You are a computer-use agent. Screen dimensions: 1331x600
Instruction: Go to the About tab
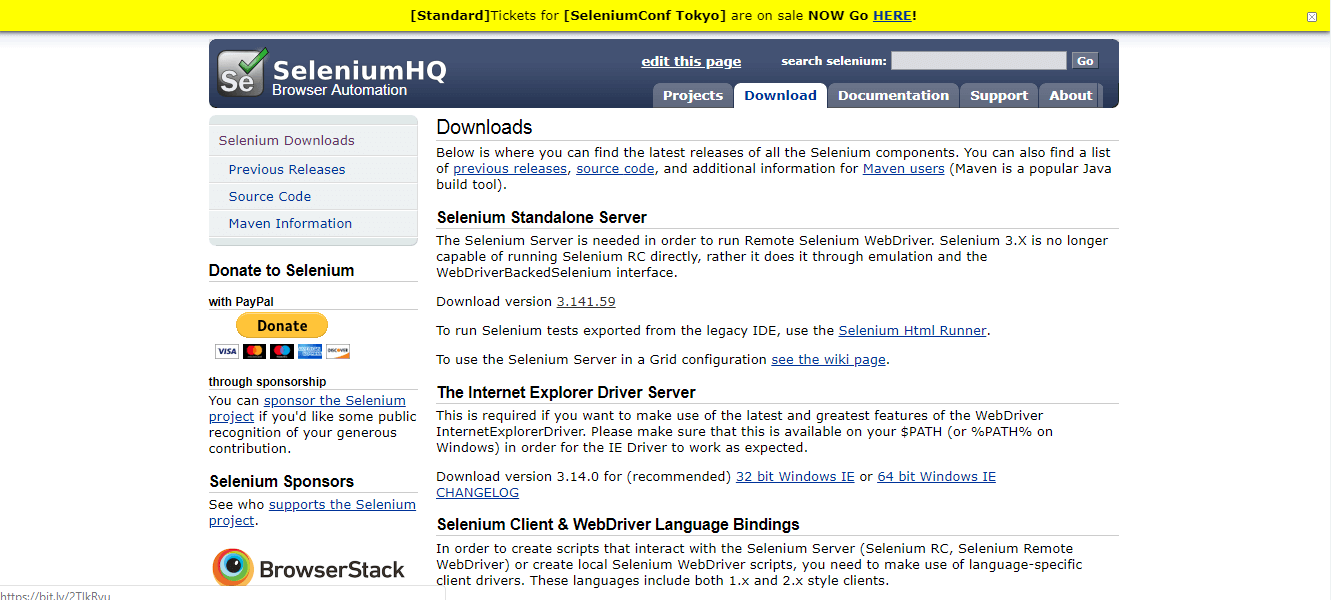(x=1070, y=95)
